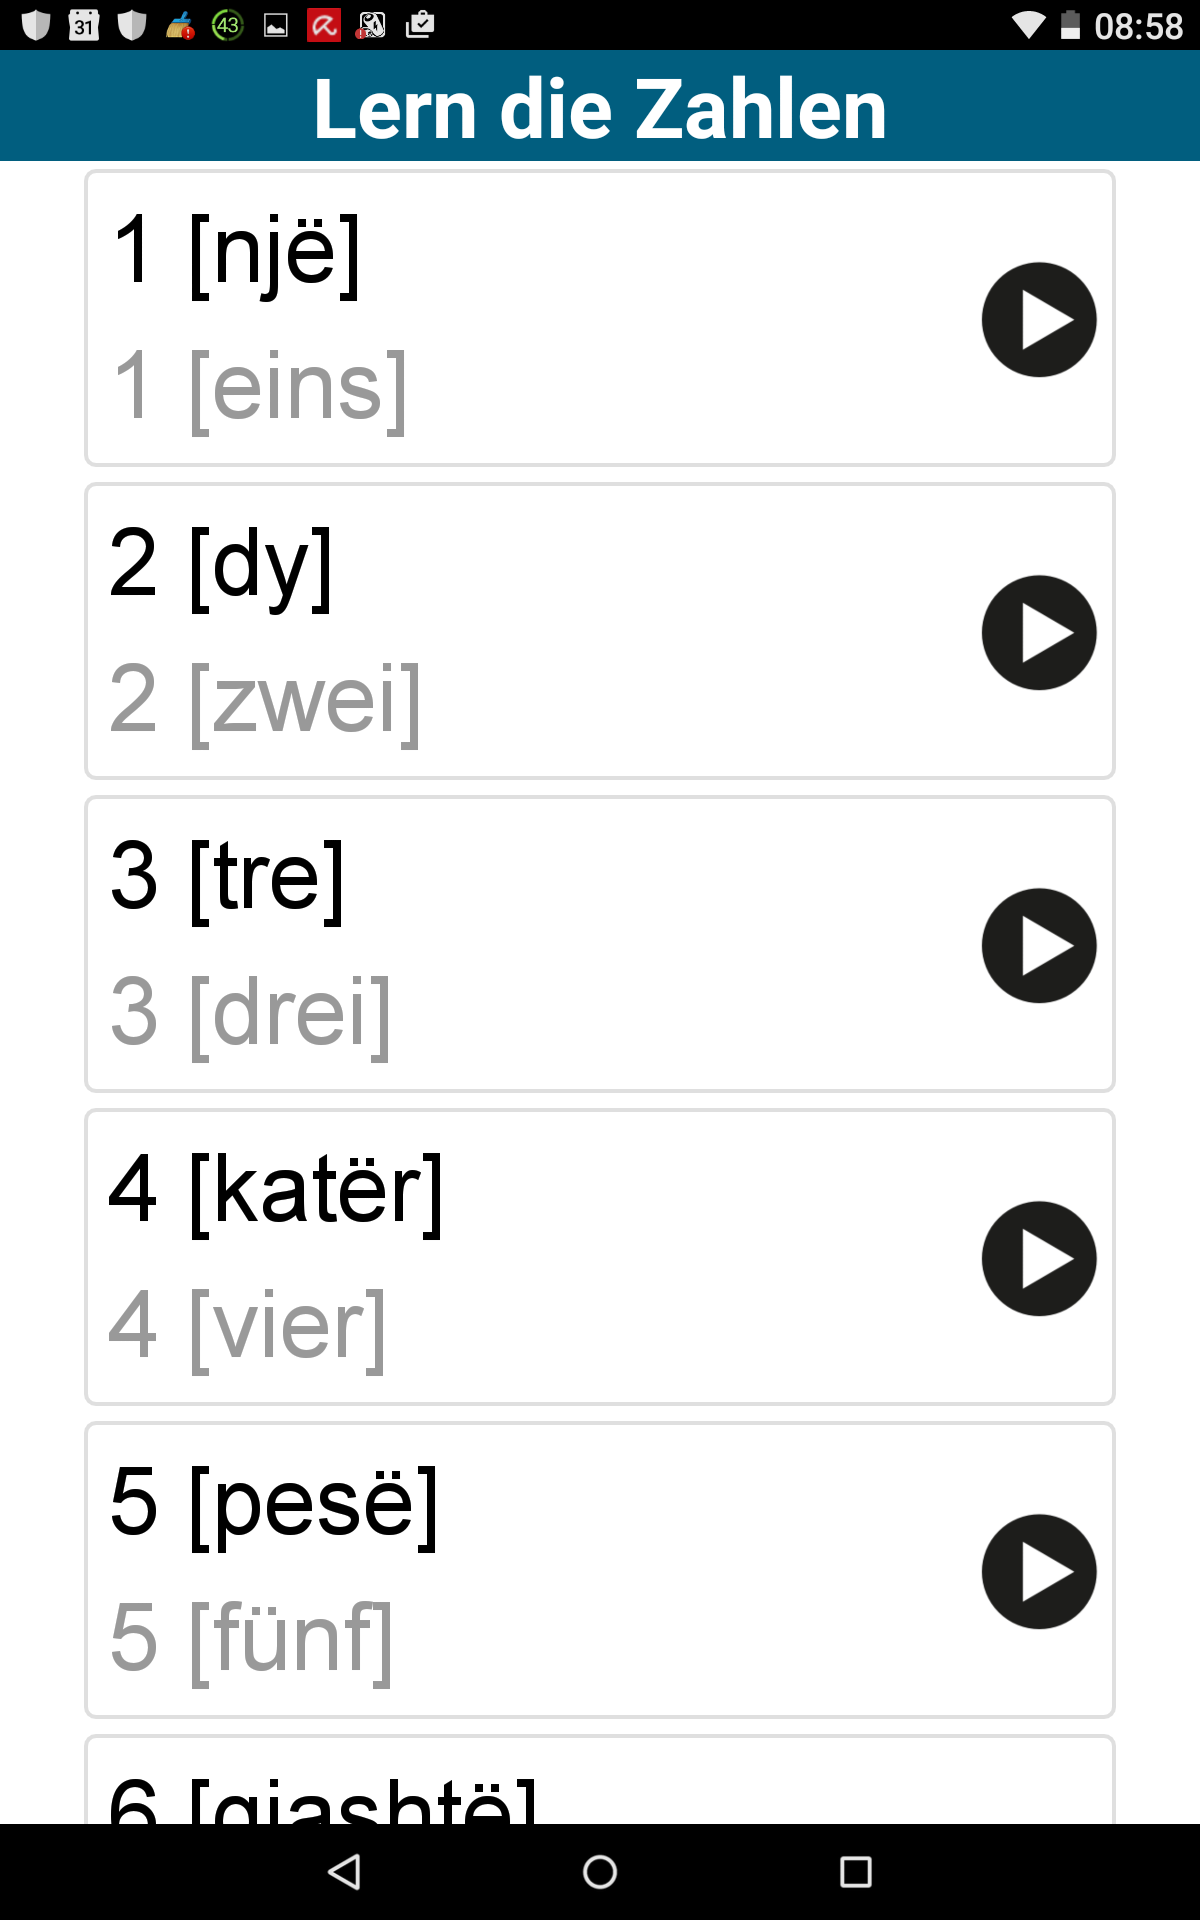This screenshot has width=1200, height=1920.
Task: Open the 3 [drei] number card
Action: 600,944
